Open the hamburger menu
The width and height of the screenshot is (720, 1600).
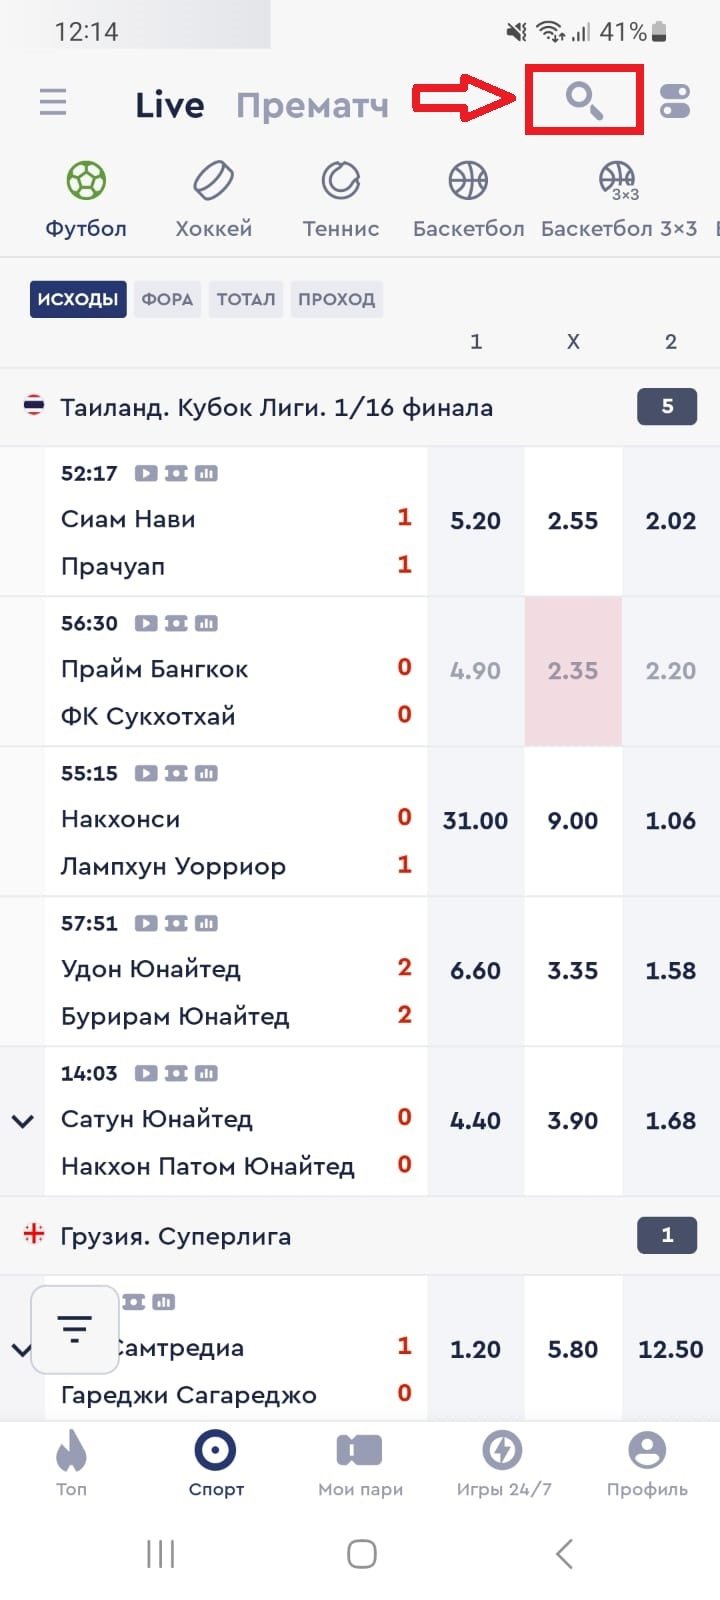coord(53,102)
